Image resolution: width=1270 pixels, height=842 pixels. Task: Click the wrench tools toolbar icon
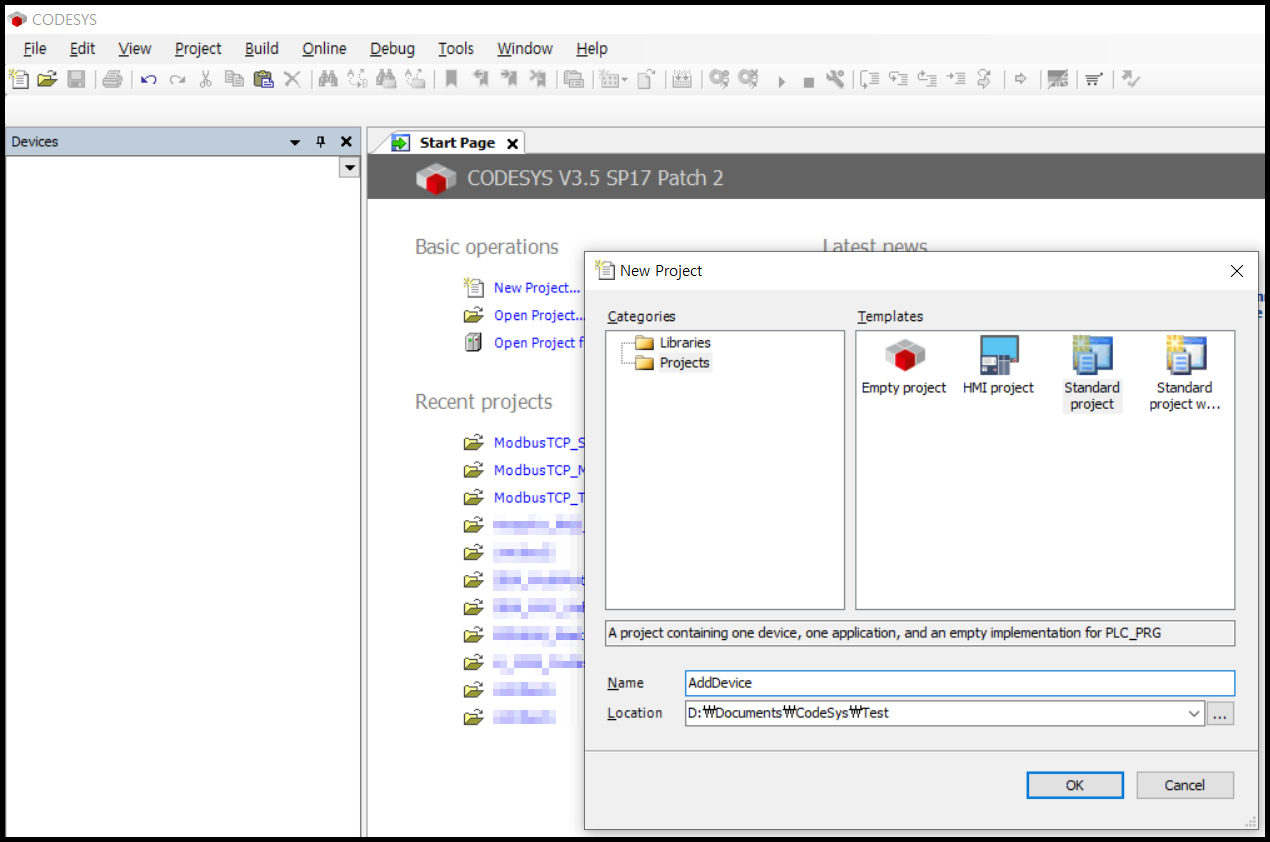coord(835,79)
